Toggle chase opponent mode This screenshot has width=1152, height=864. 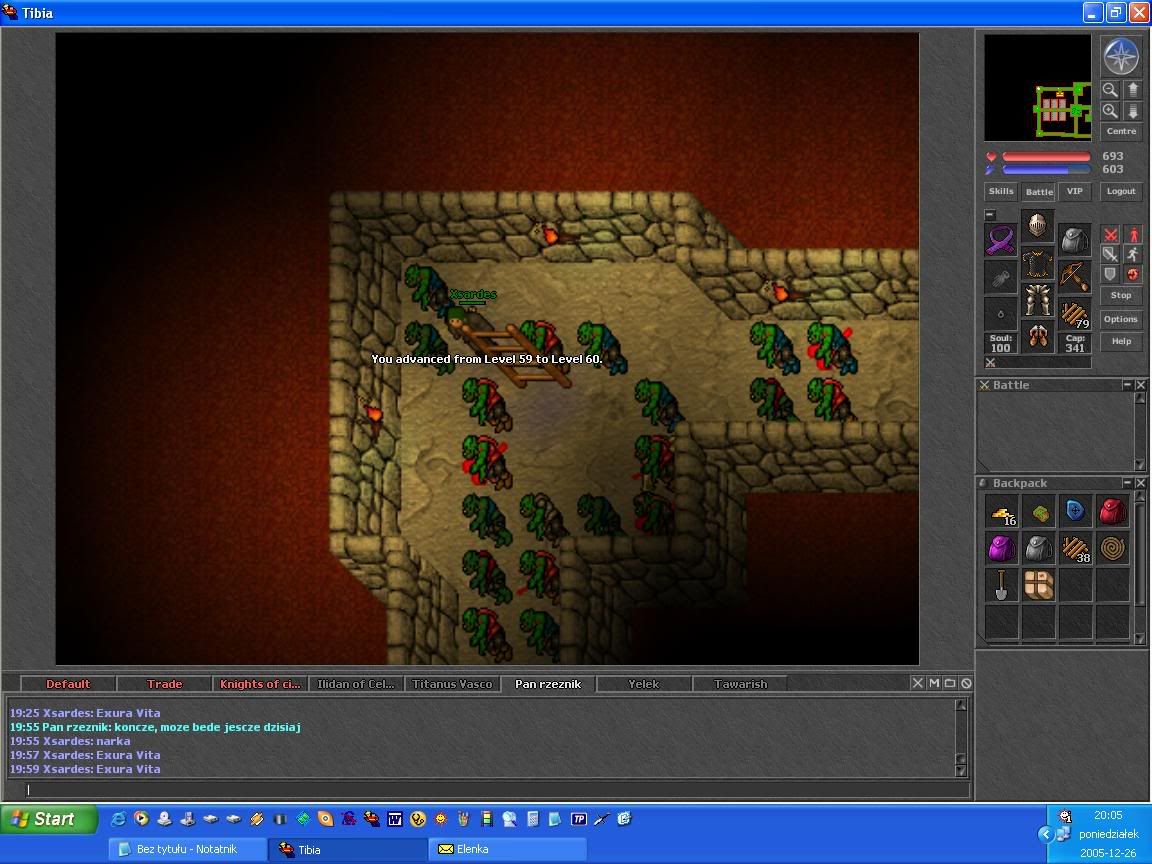1133,254
